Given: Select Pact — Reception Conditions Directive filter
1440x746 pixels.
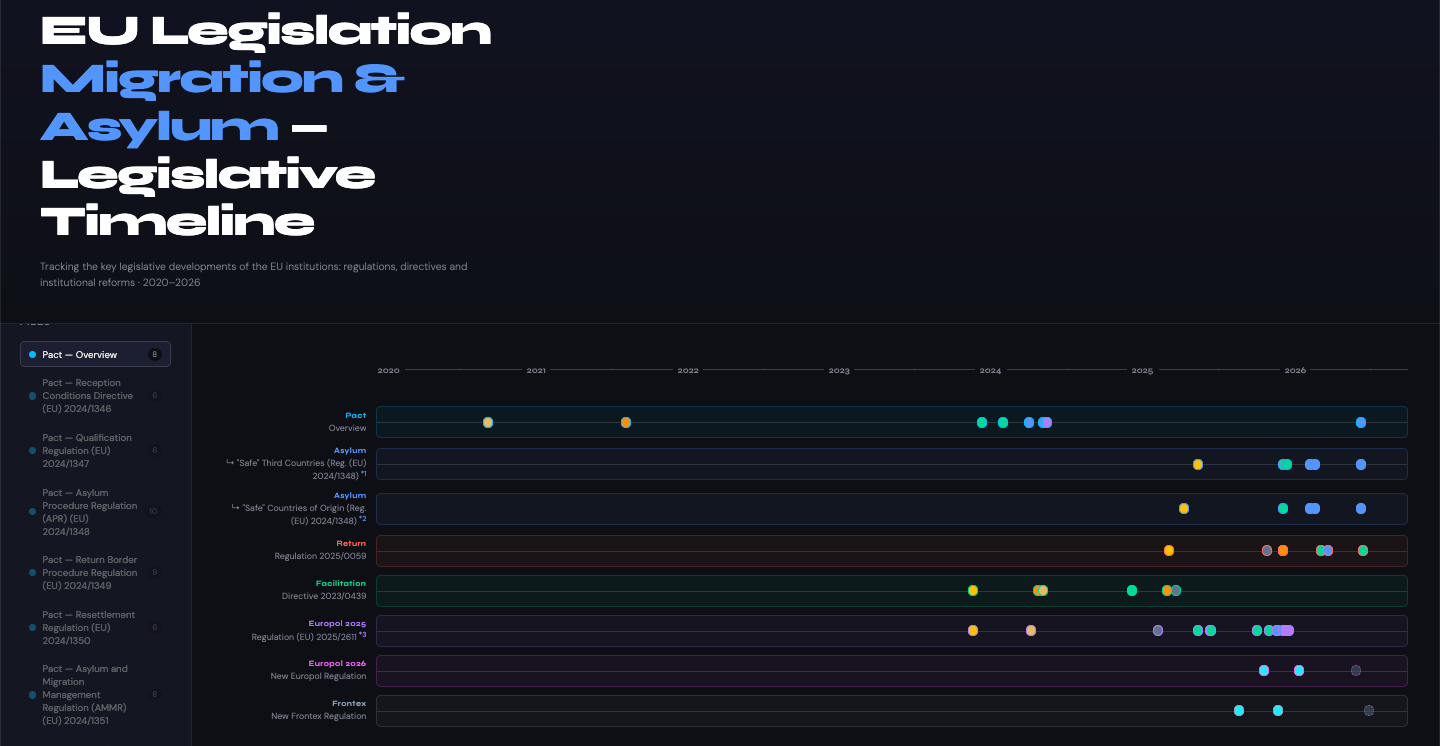Looking at the screenshot, I should coord(95,396).
